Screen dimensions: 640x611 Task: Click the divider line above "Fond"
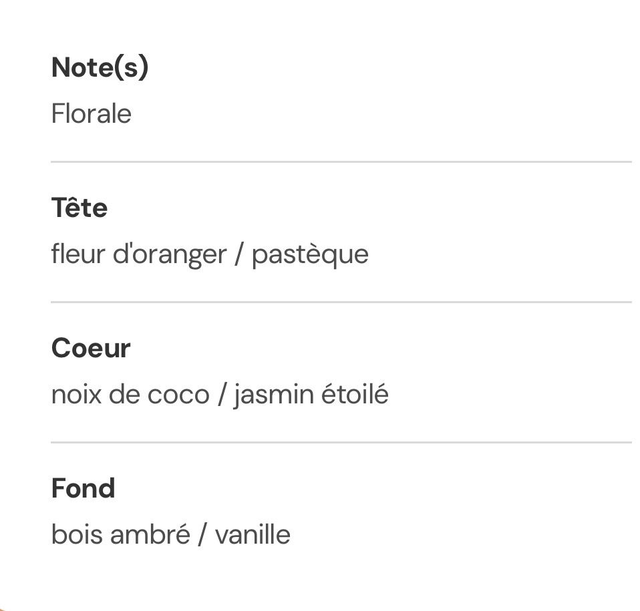click(340, 442)
